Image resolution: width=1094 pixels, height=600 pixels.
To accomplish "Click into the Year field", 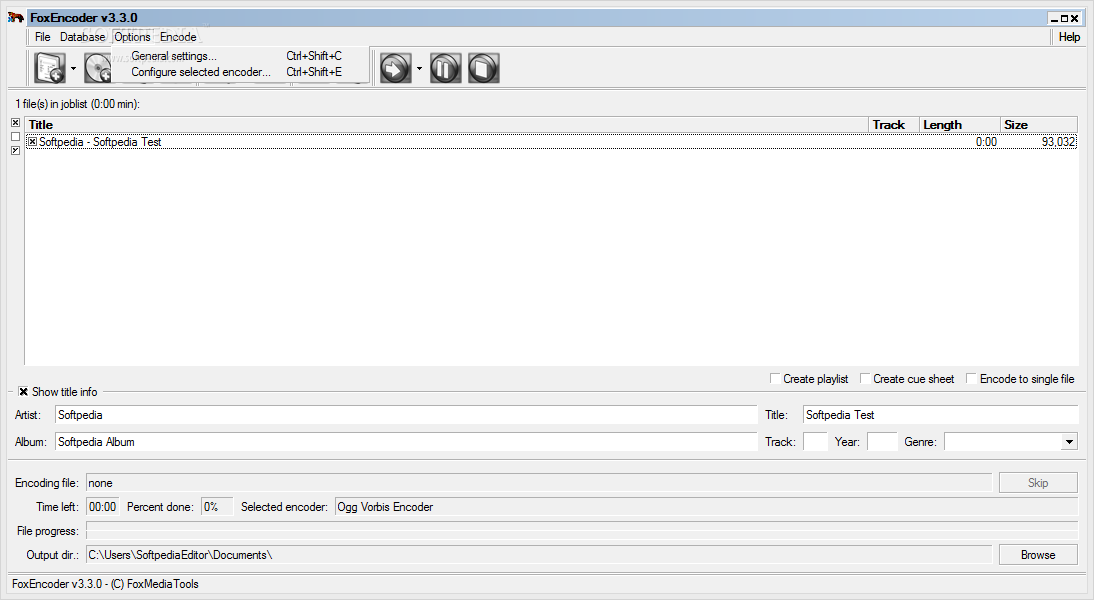I will [882, 442].
